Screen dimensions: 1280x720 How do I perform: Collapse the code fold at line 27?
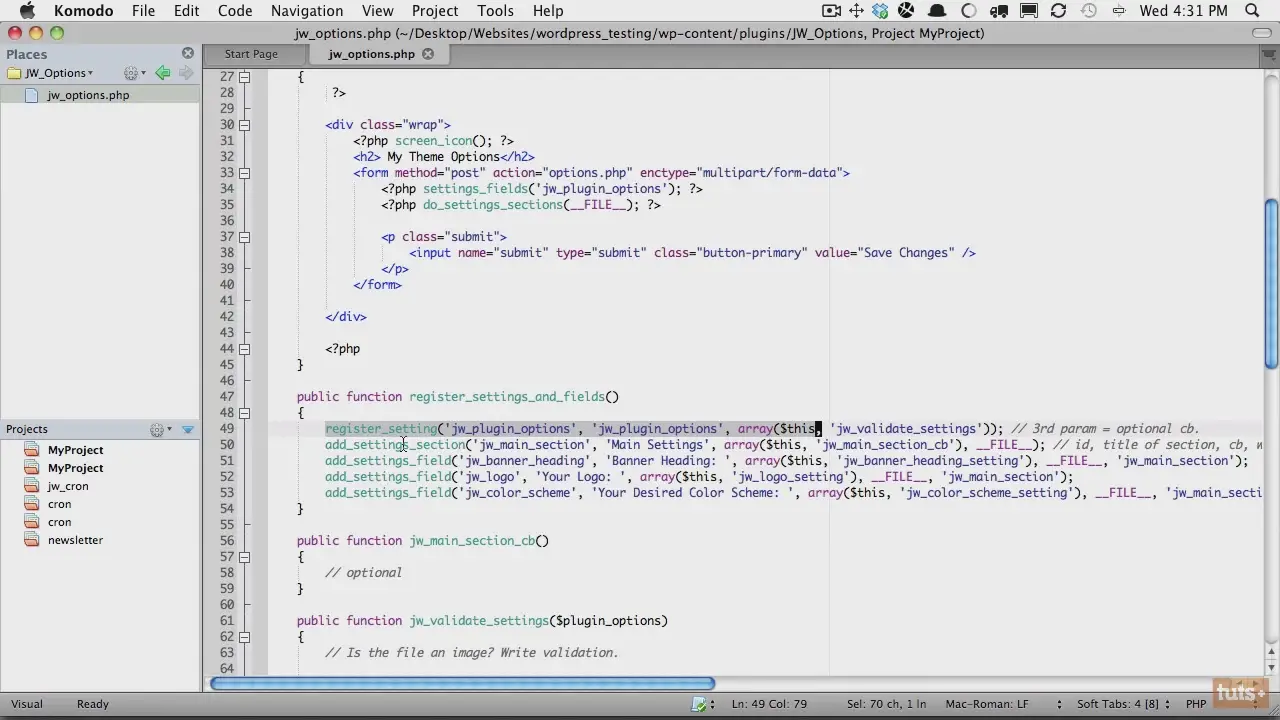coord(244,77)
